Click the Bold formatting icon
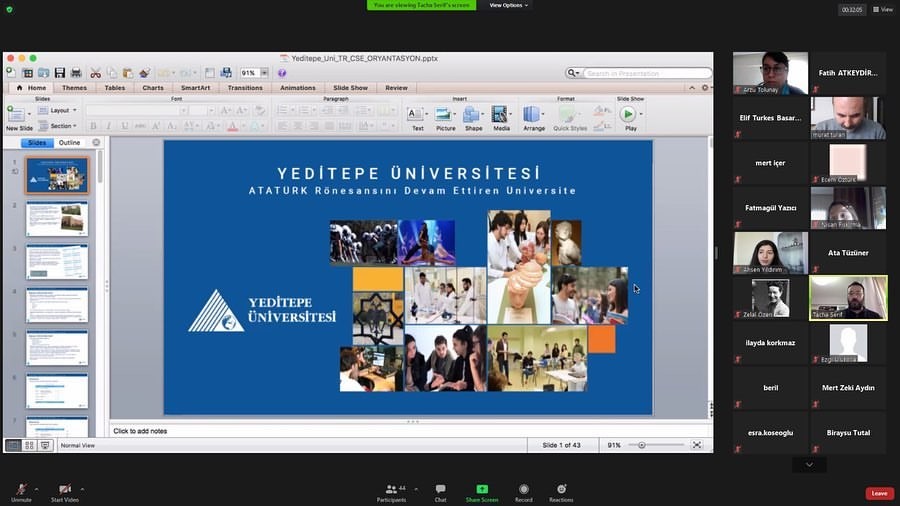This screenshot has height=506, width=900. pyautogui.click(x=94, y=126)
